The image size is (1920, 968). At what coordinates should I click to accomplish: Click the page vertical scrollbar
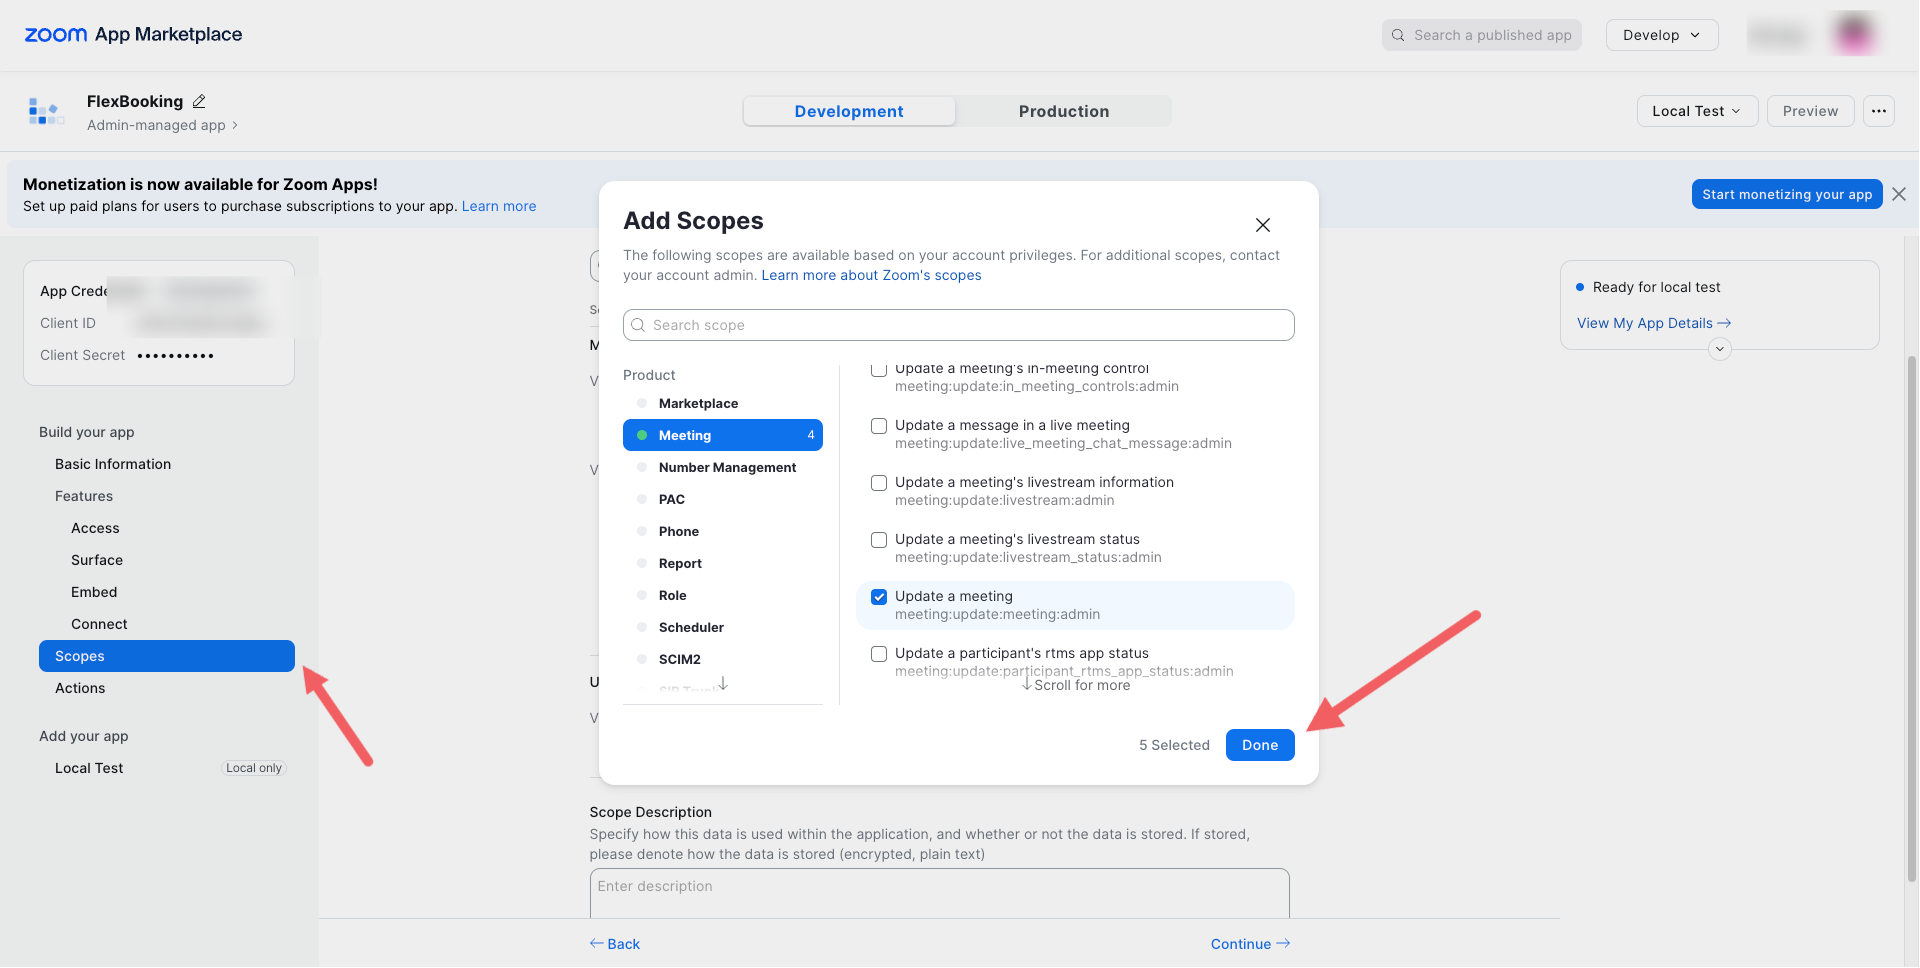click(1912, 617)
